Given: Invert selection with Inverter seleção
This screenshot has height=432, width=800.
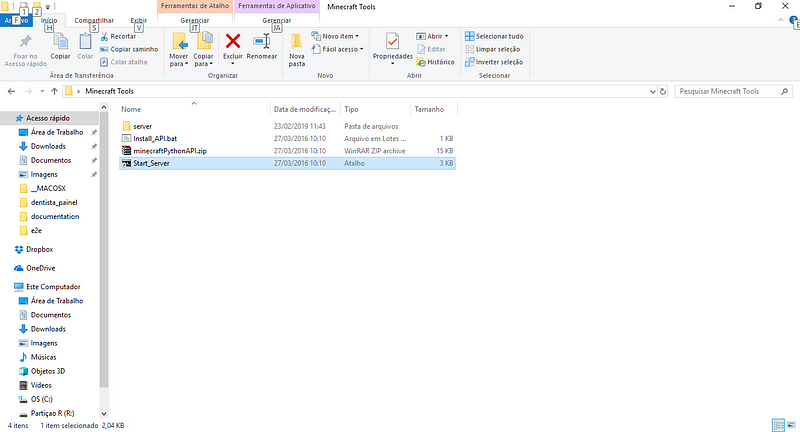Looking at the screenshot, I should (494, 62).
